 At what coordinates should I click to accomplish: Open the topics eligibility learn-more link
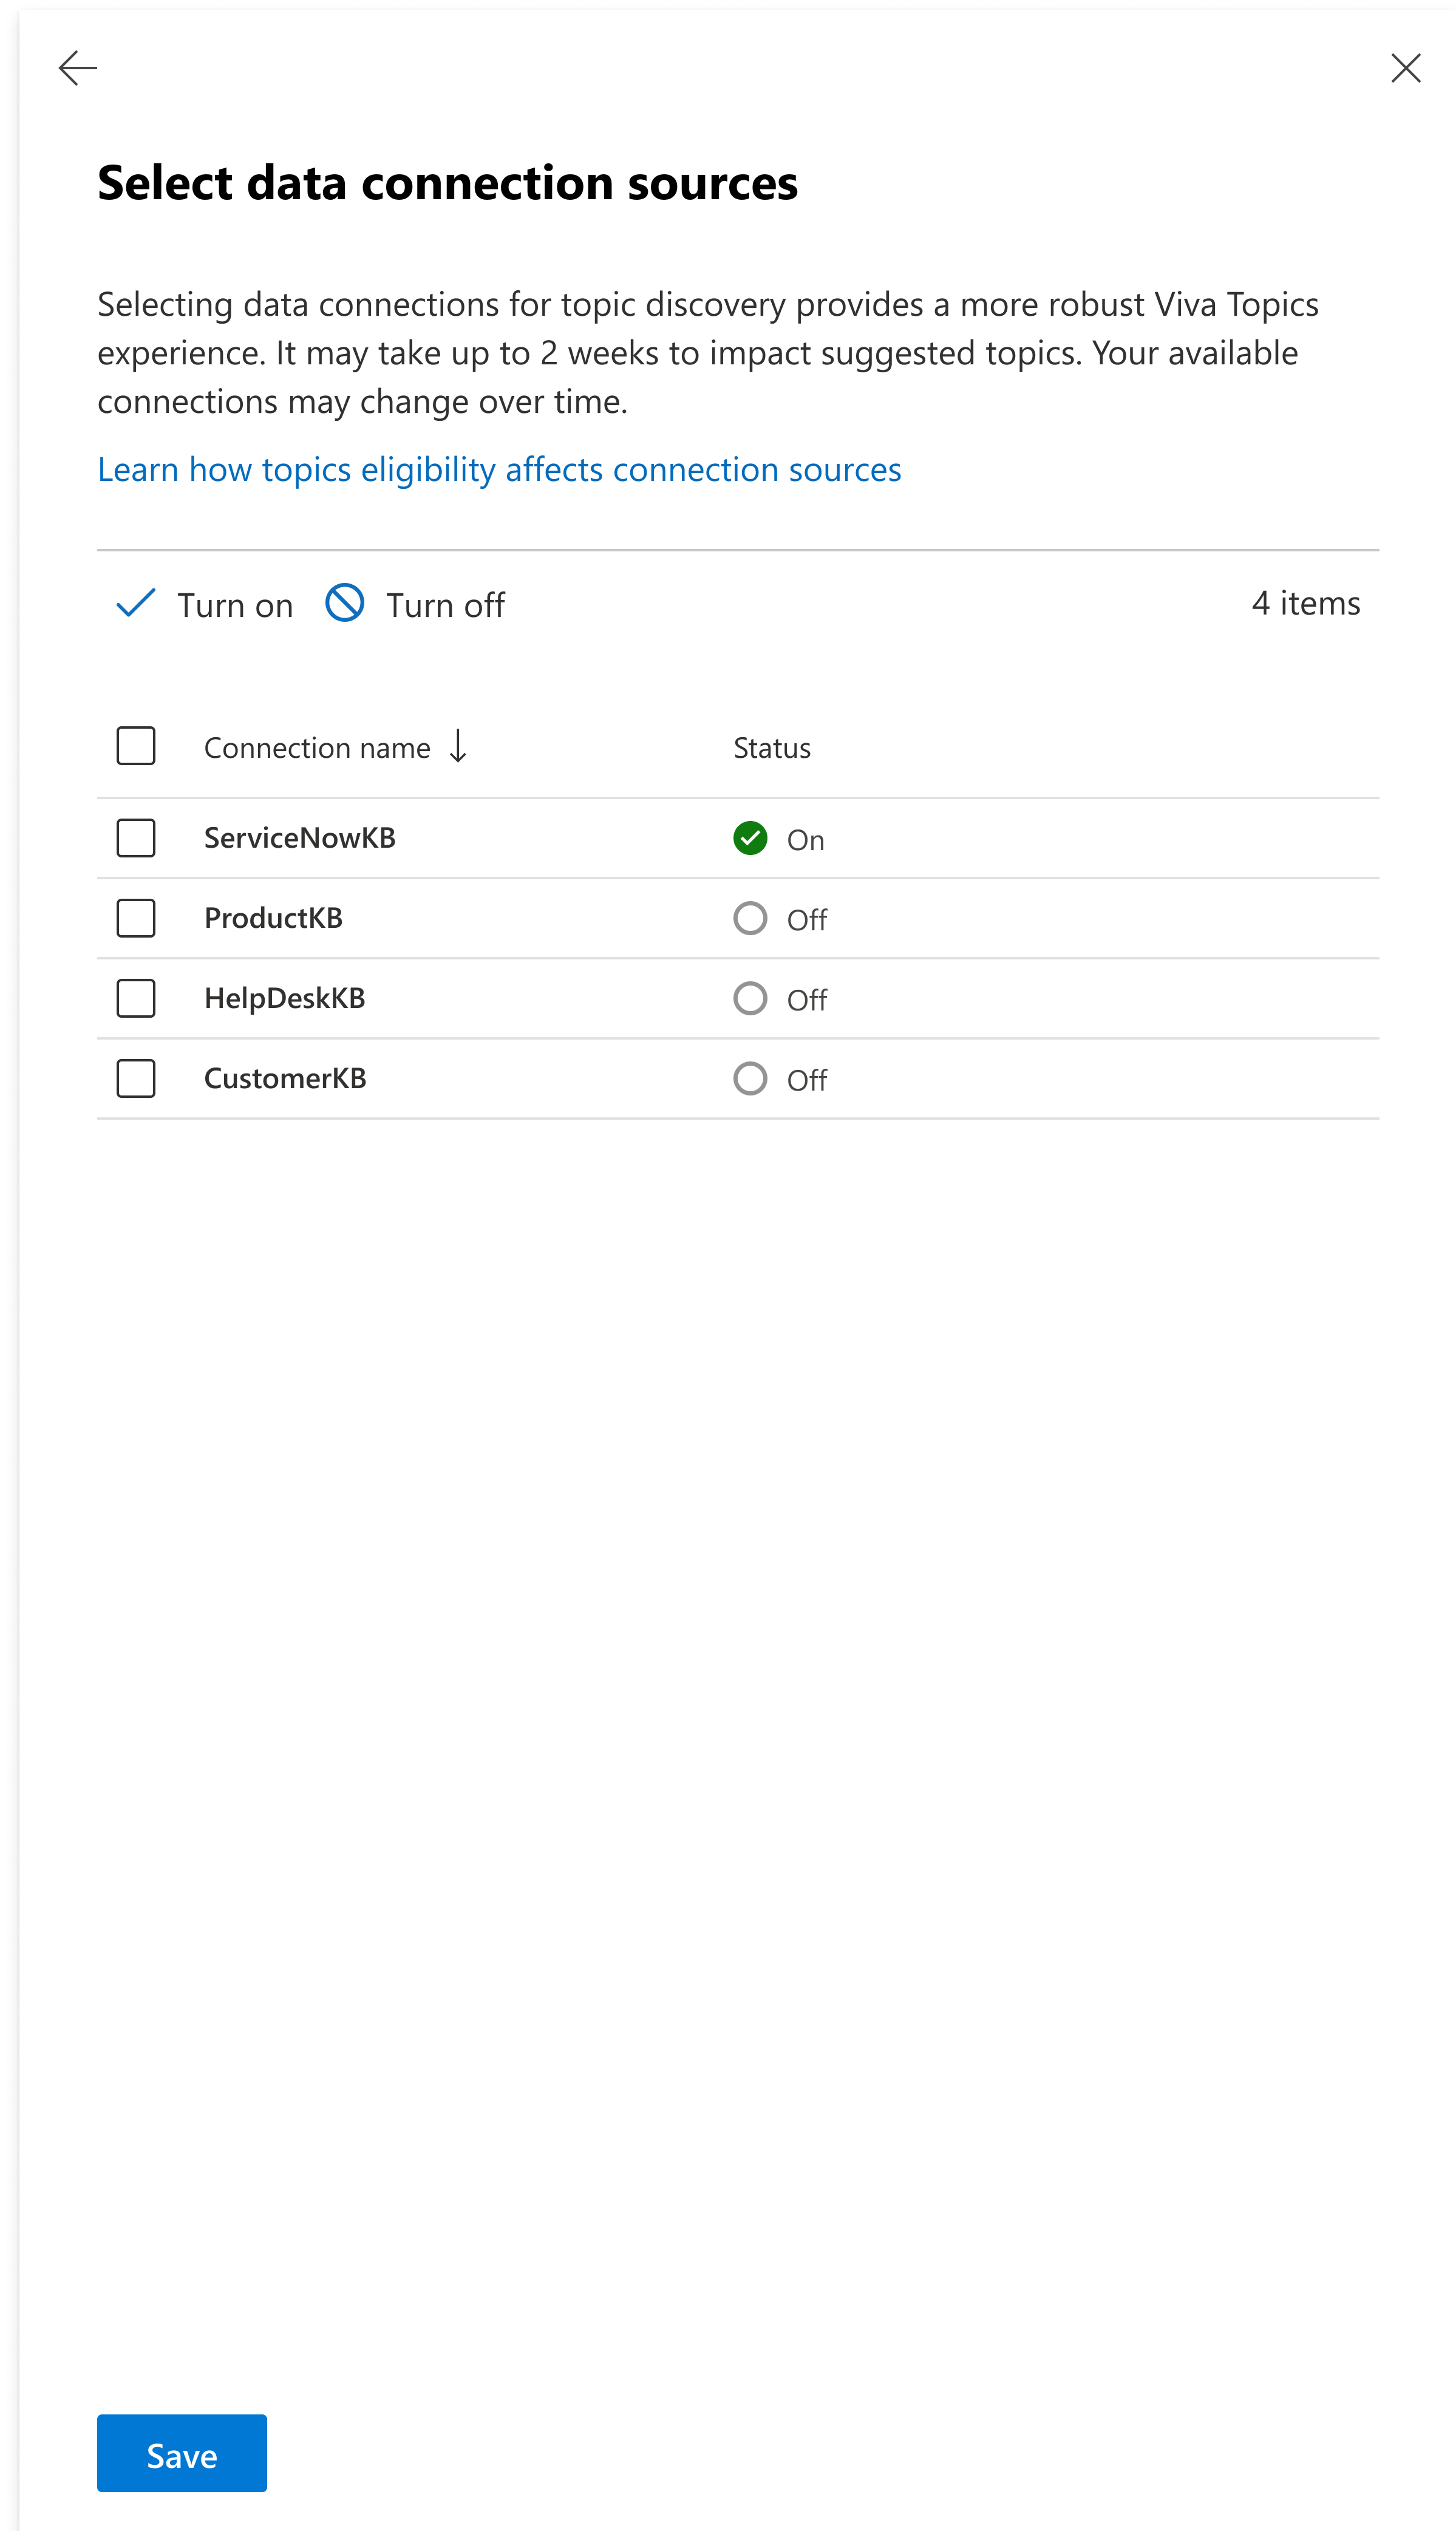pyautogui.click(x=499, y=469)
